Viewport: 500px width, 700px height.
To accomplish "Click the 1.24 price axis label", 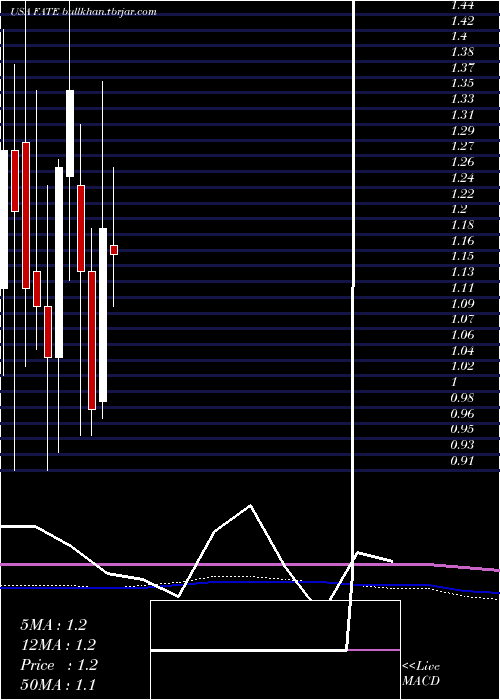I will [462, 178].
